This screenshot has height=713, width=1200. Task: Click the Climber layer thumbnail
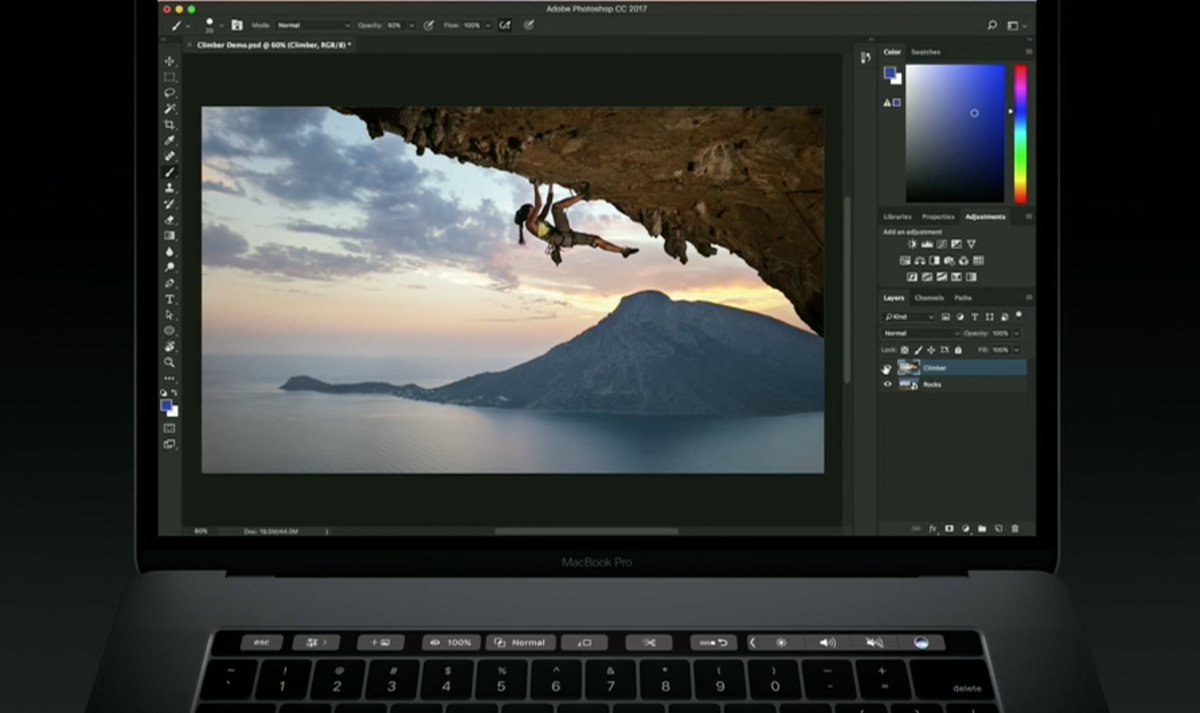909,368
